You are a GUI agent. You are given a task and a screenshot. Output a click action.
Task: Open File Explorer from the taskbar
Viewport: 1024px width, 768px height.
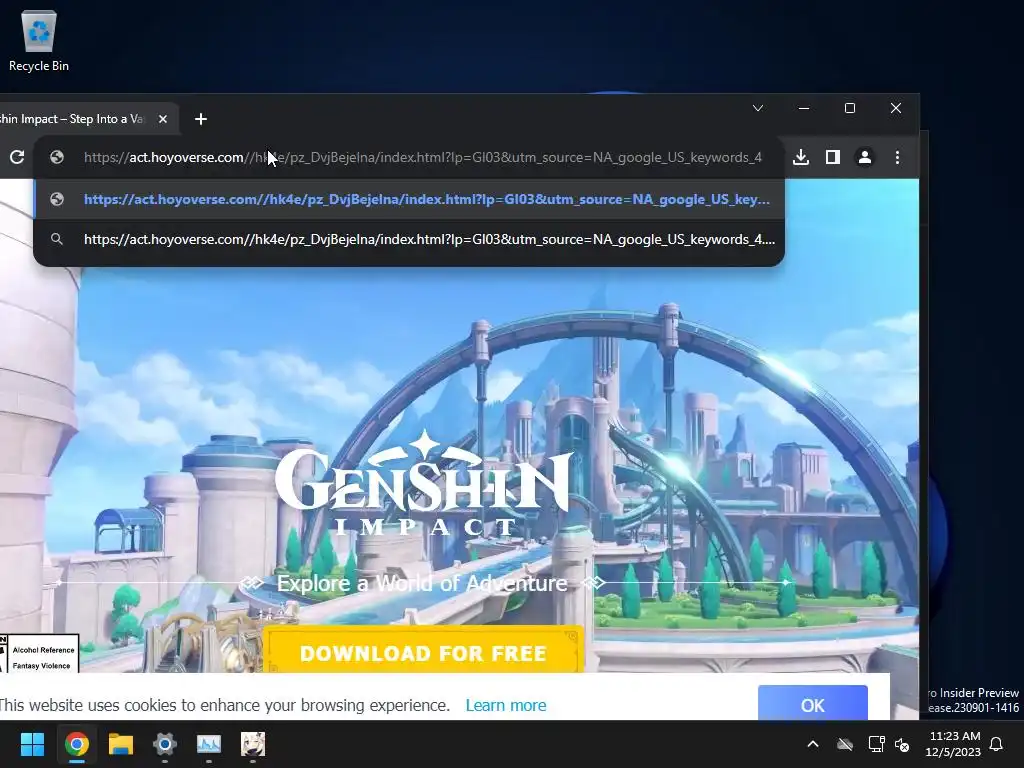click(x=121, y=744)
